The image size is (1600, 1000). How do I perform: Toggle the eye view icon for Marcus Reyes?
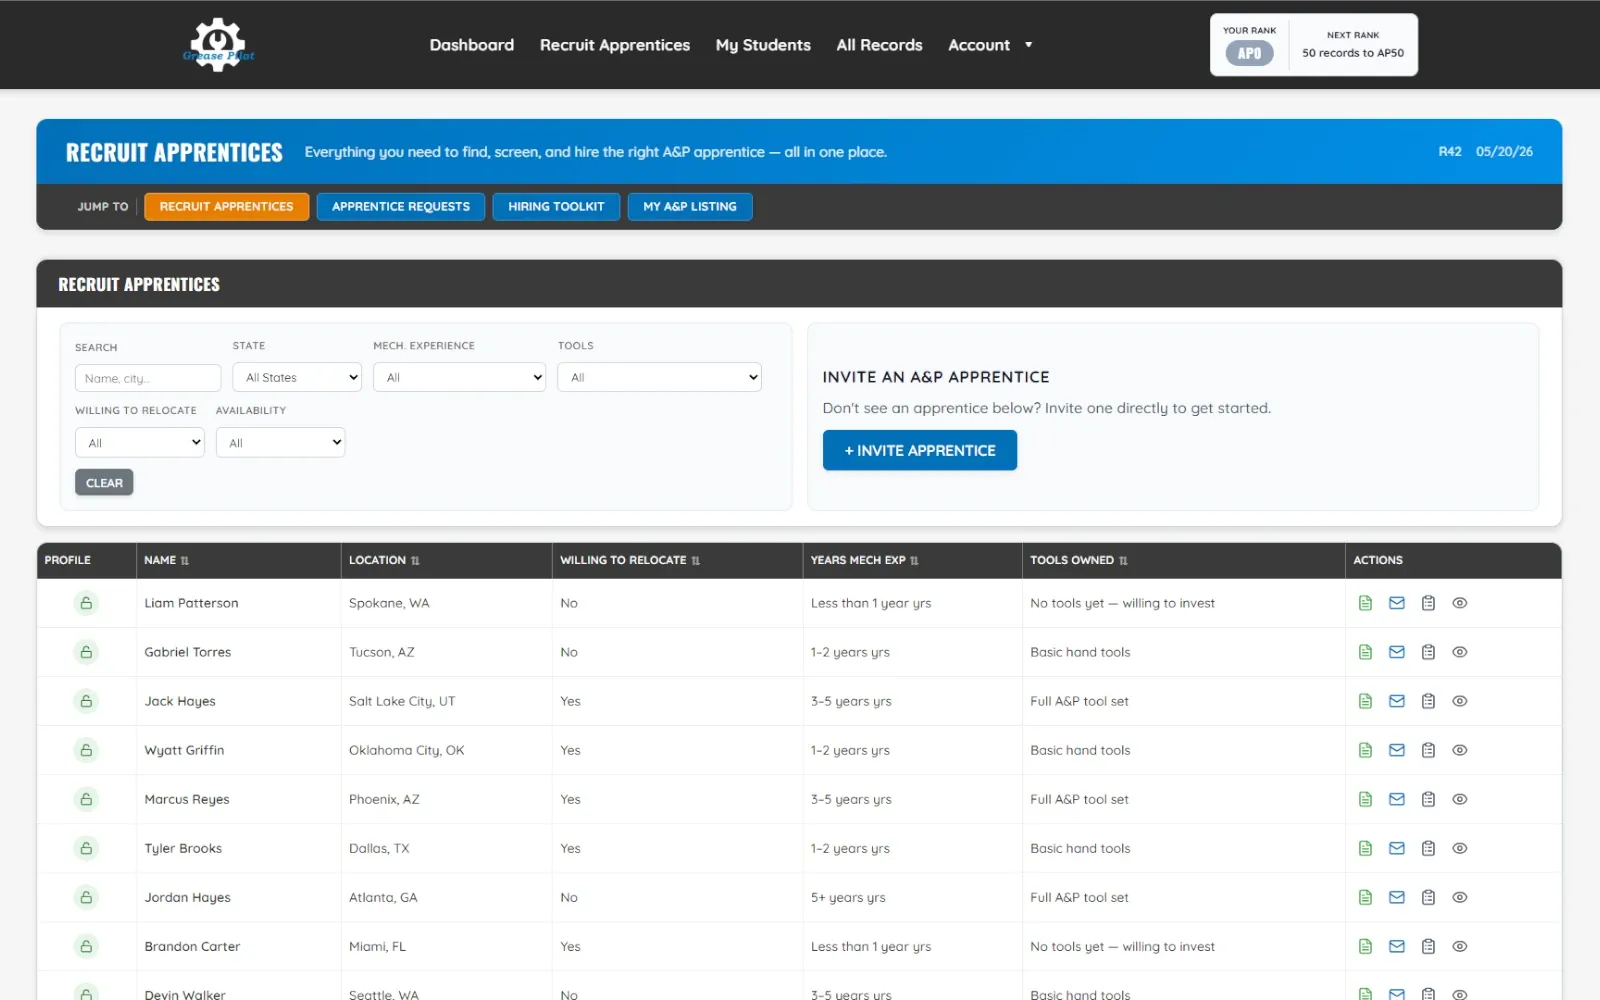coord(1460,799)
